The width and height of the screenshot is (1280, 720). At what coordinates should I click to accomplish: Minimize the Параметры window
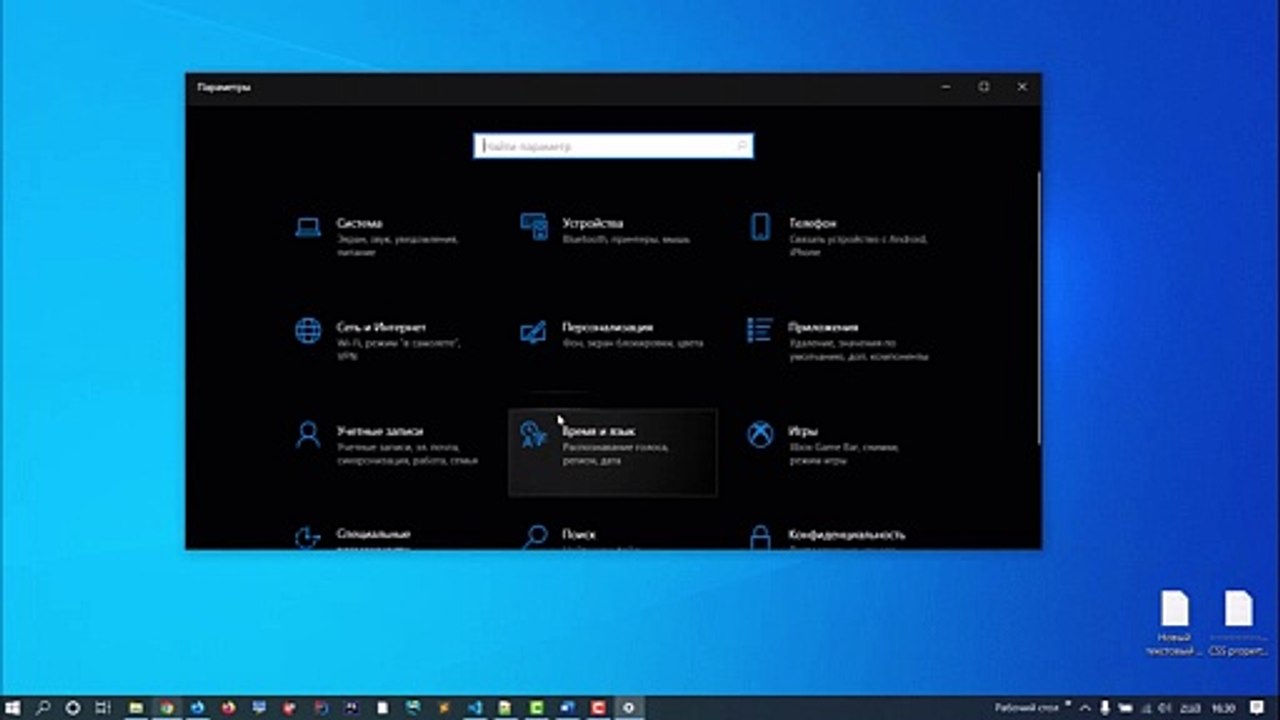click(946, 87)
